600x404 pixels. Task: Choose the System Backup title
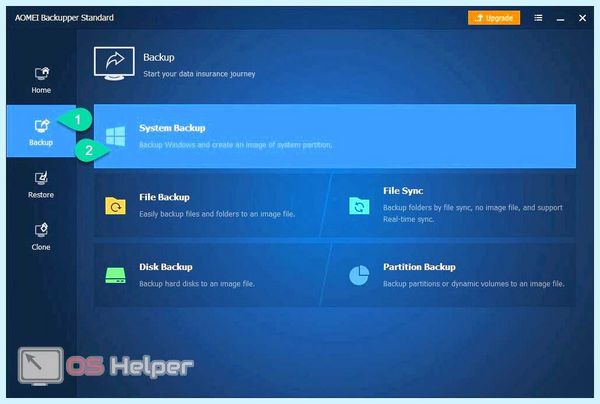click(x=172, y=128)
